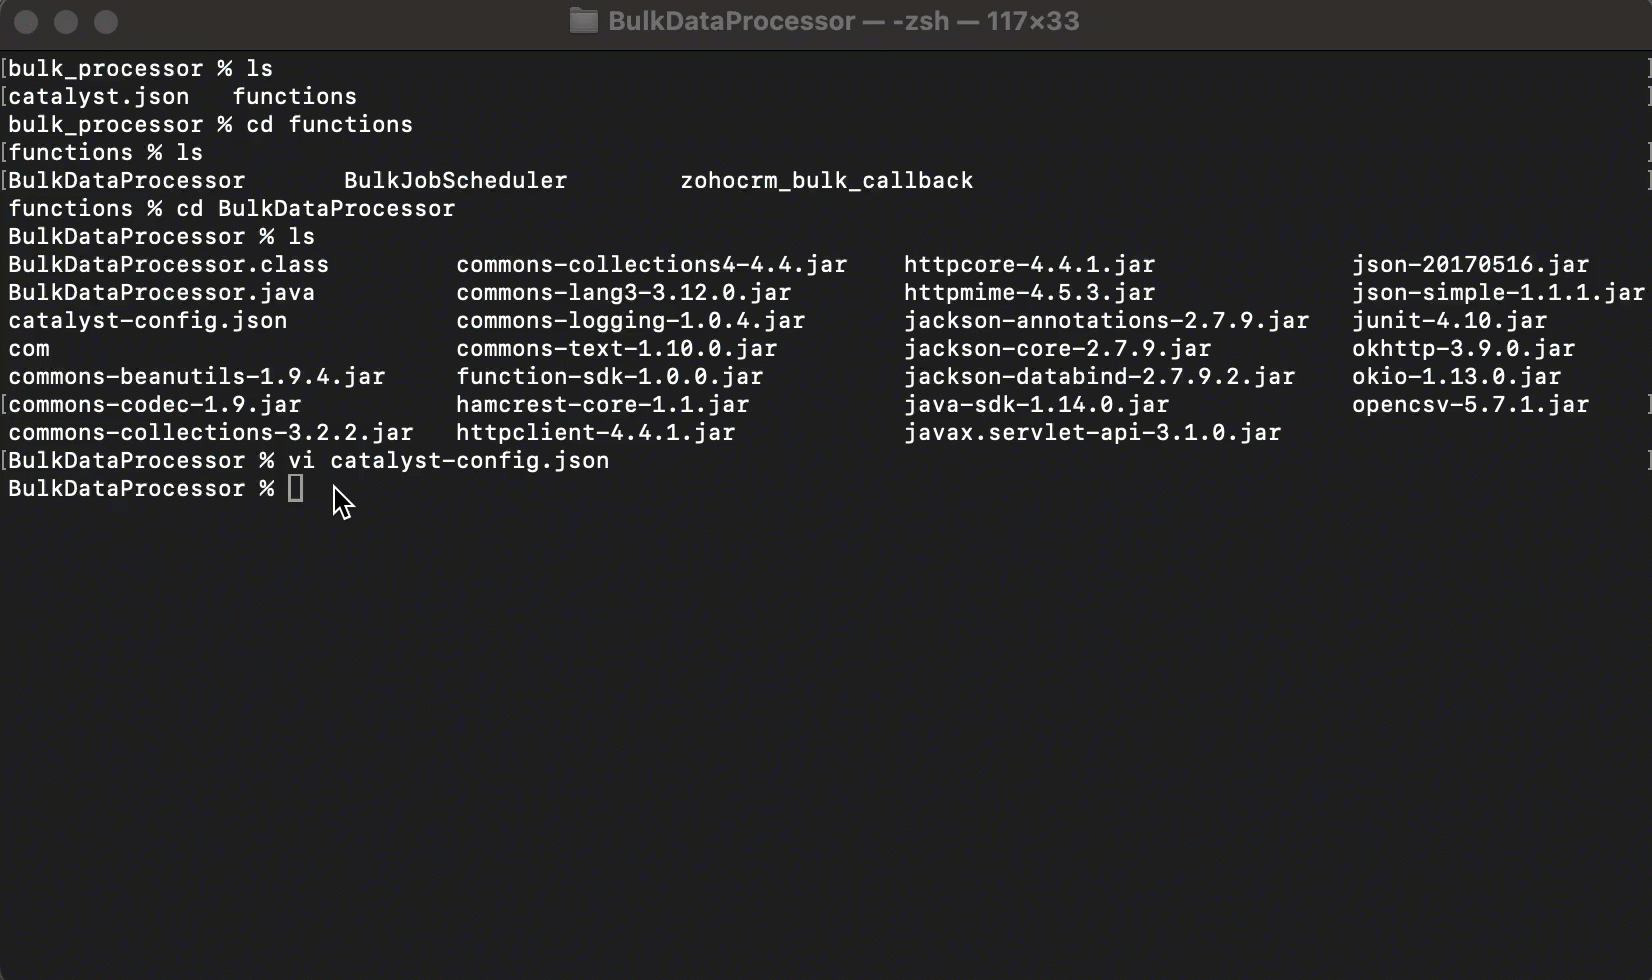1652x980 pixels.
Task: Click the "com" directory in the listing
Action: click(29, 349)
